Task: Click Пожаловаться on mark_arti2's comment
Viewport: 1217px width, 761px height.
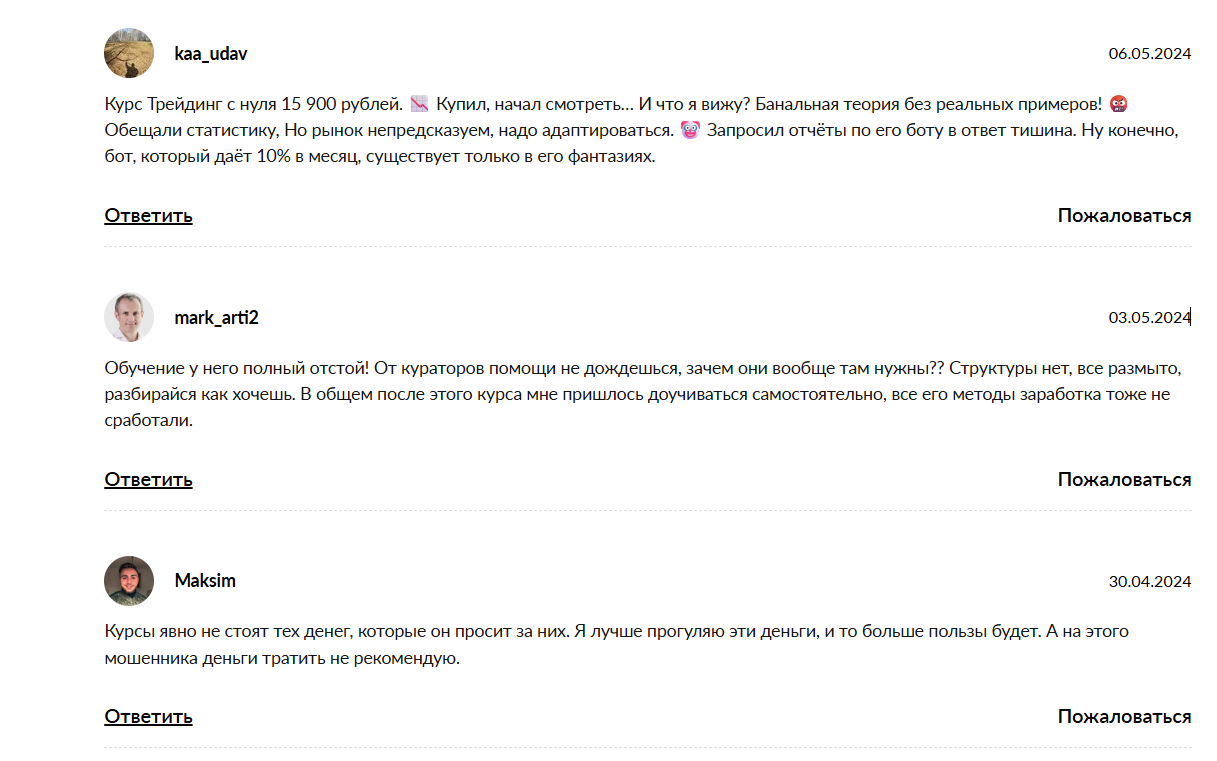Action: coord(1124,479)
